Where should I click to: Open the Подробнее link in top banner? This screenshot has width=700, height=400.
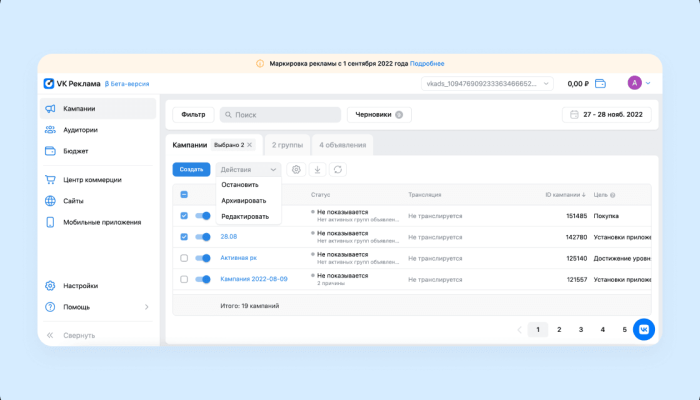427,63
